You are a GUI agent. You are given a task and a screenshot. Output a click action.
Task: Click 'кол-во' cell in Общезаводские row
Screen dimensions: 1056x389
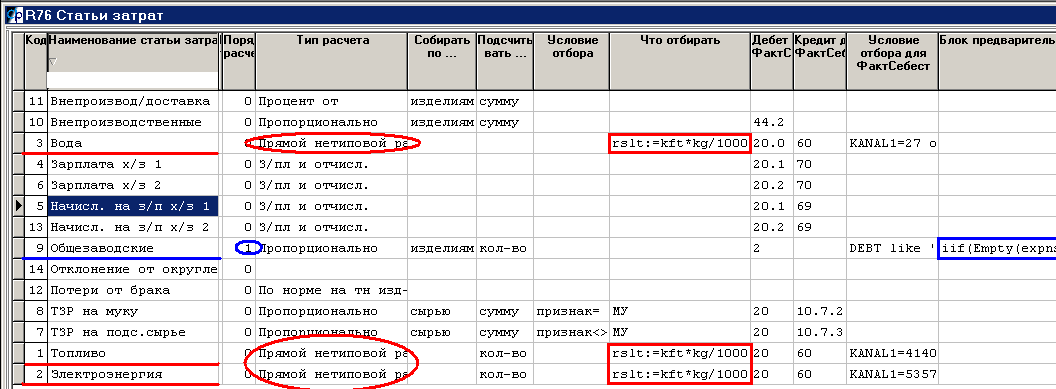[504, 248]
